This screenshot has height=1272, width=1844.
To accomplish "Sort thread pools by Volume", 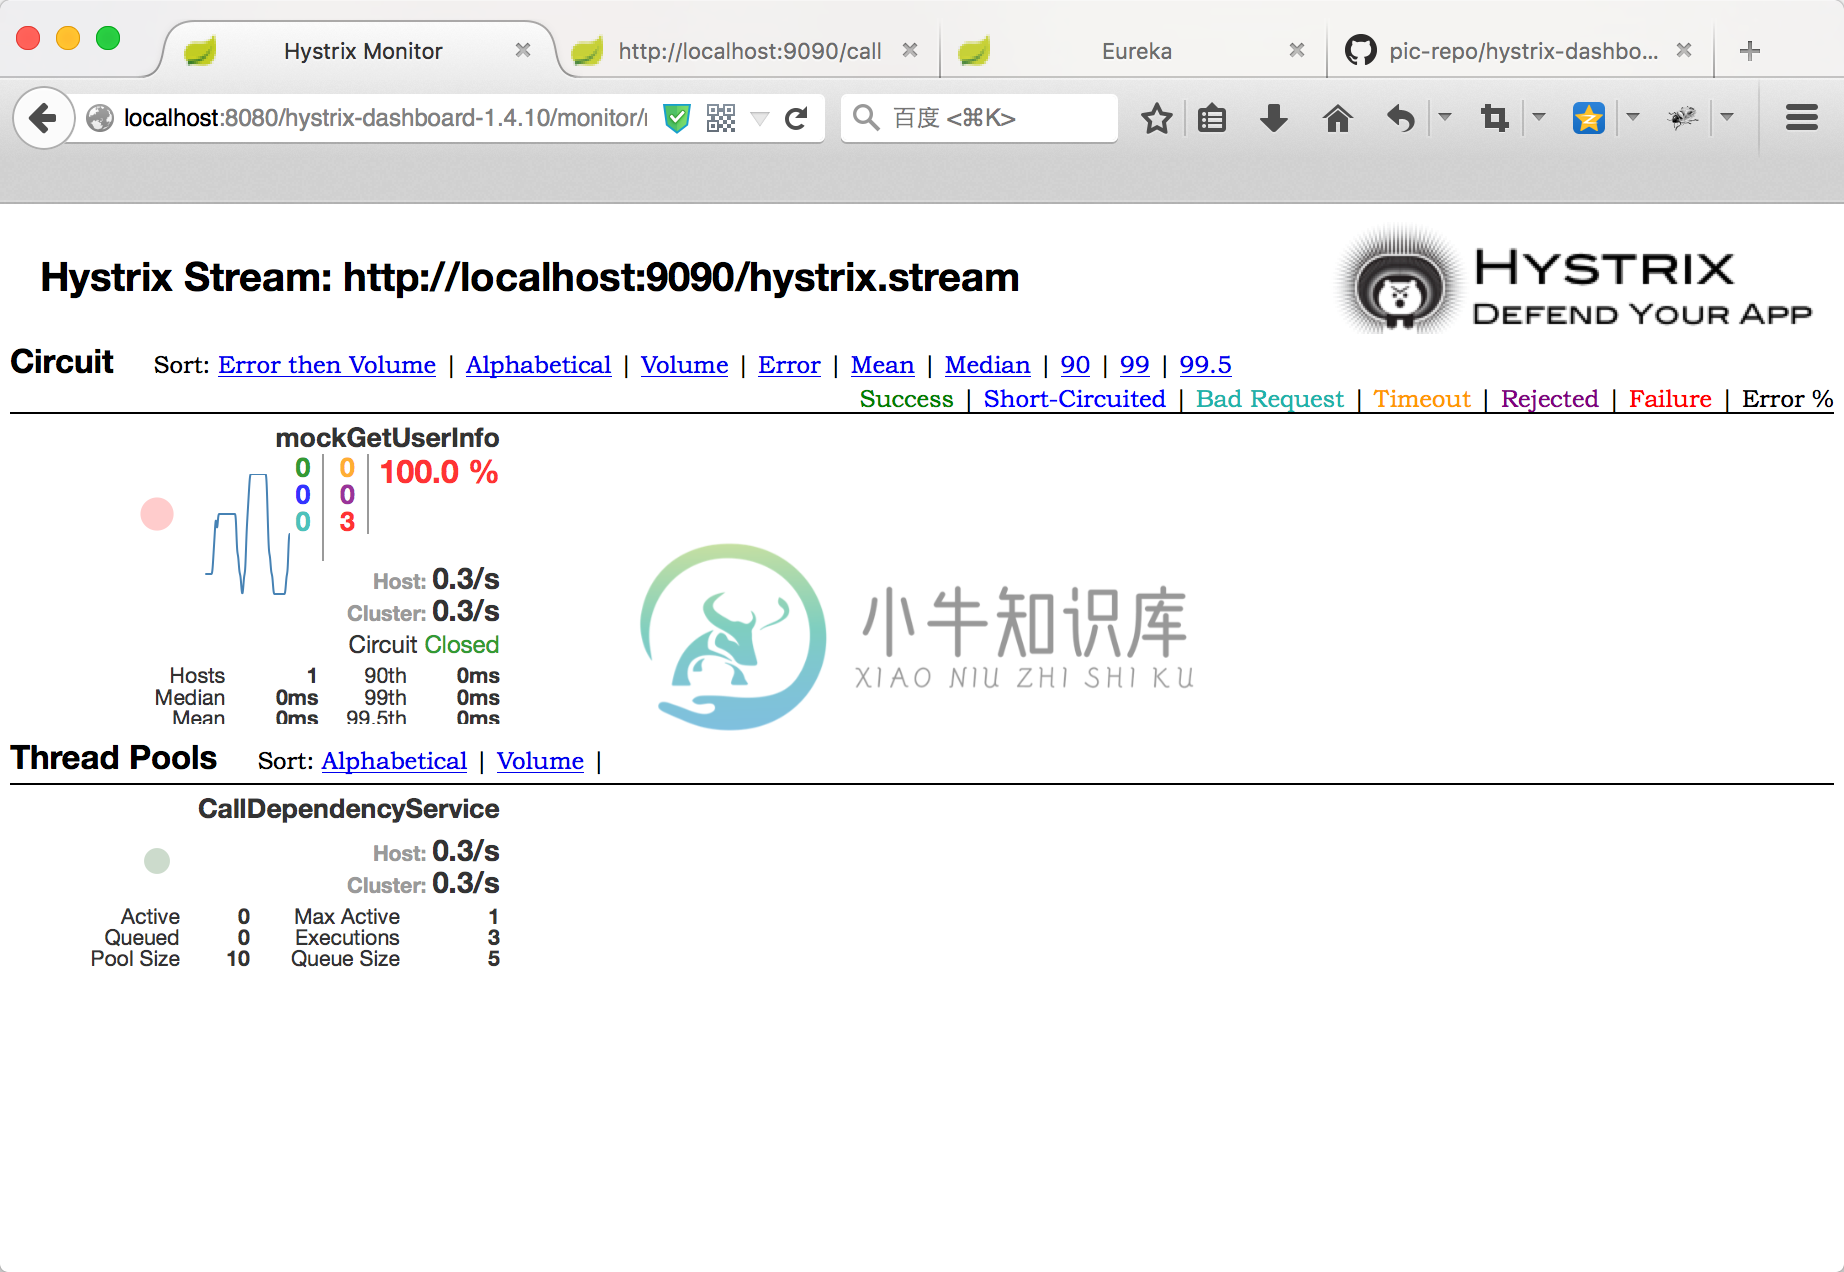I will (x=540, y=761).
